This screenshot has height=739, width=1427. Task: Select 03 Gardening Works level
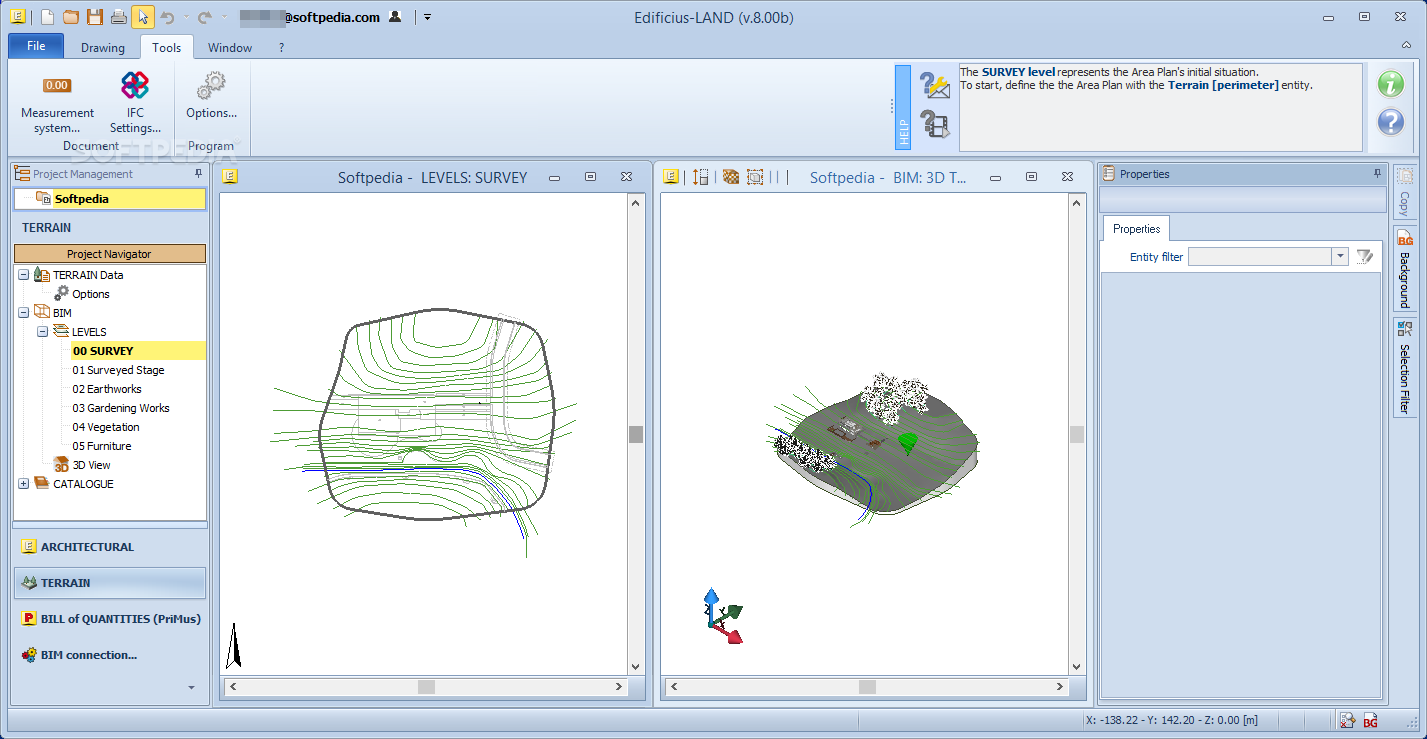pyautogui.click(x=121, y=408)
